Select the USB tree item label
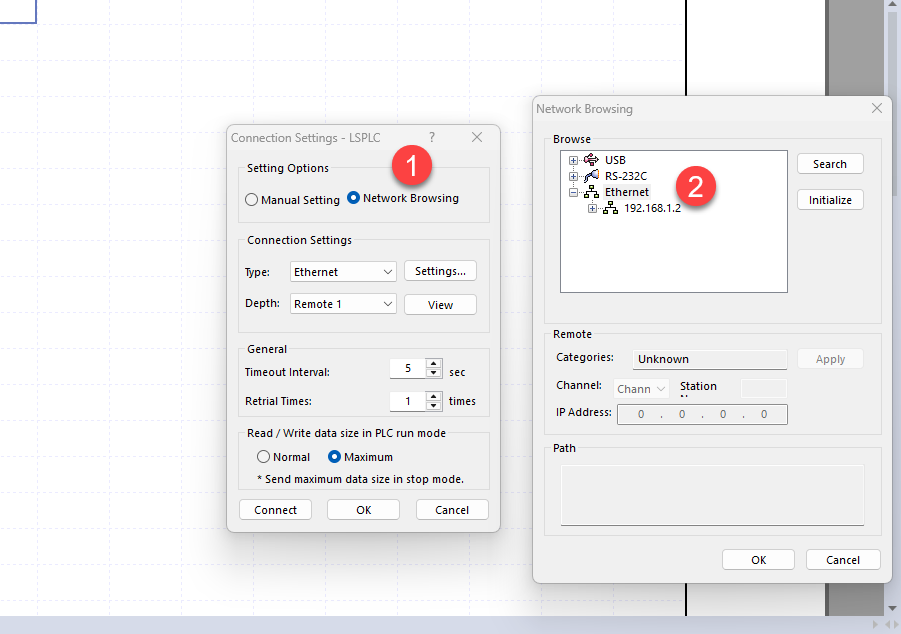The image size is (901, 634). click(615, 160)
